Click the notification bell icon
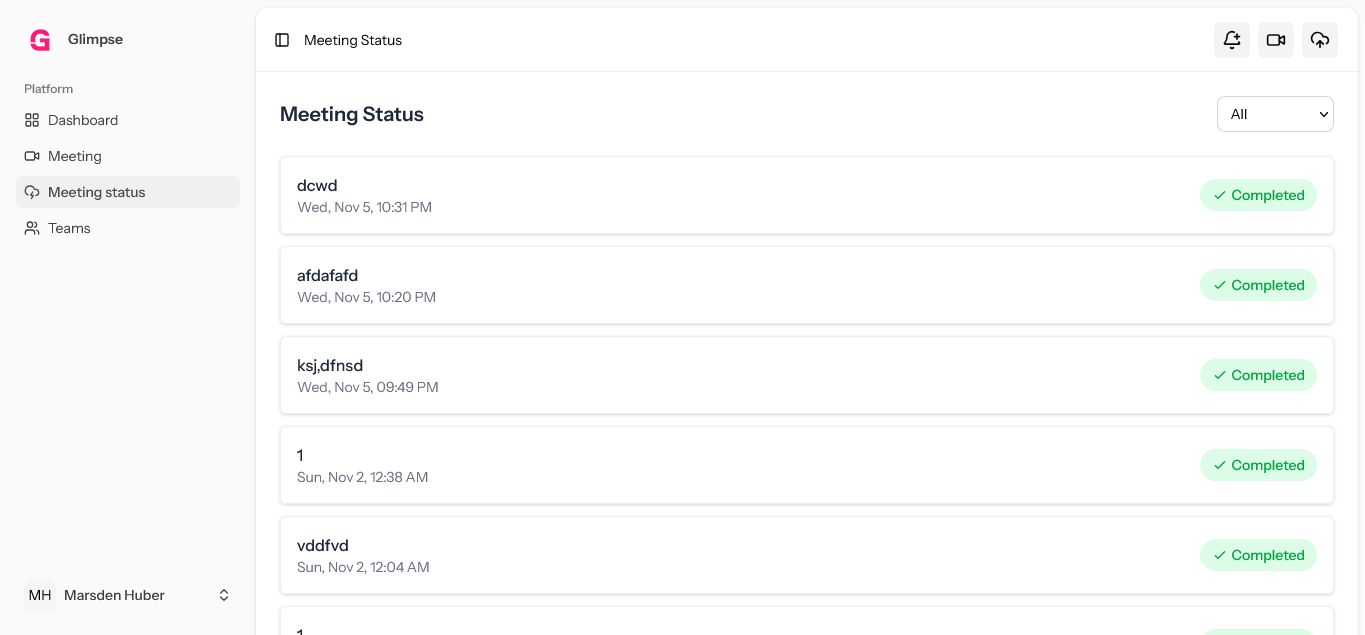Viewport: 1365px width, 635px height. tap(1231, 40)
